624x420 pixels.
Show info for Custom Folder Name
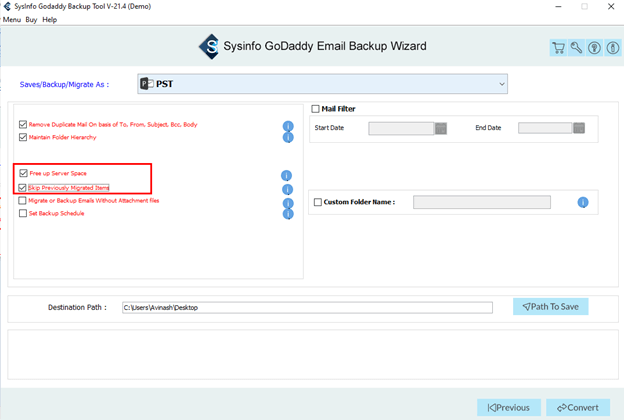click(583, 202)
